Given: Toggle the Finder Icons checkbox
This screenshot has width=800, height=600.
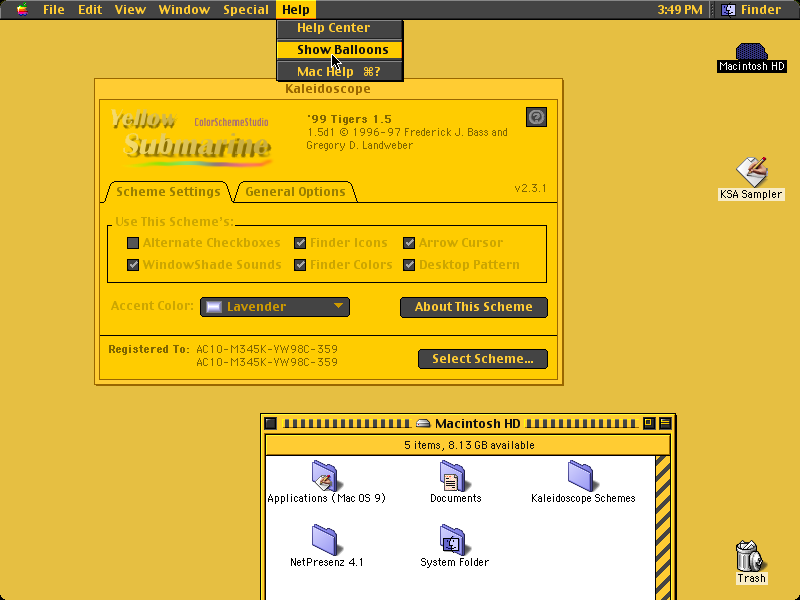Looking at the screenshot, I should tap(300, 243).
